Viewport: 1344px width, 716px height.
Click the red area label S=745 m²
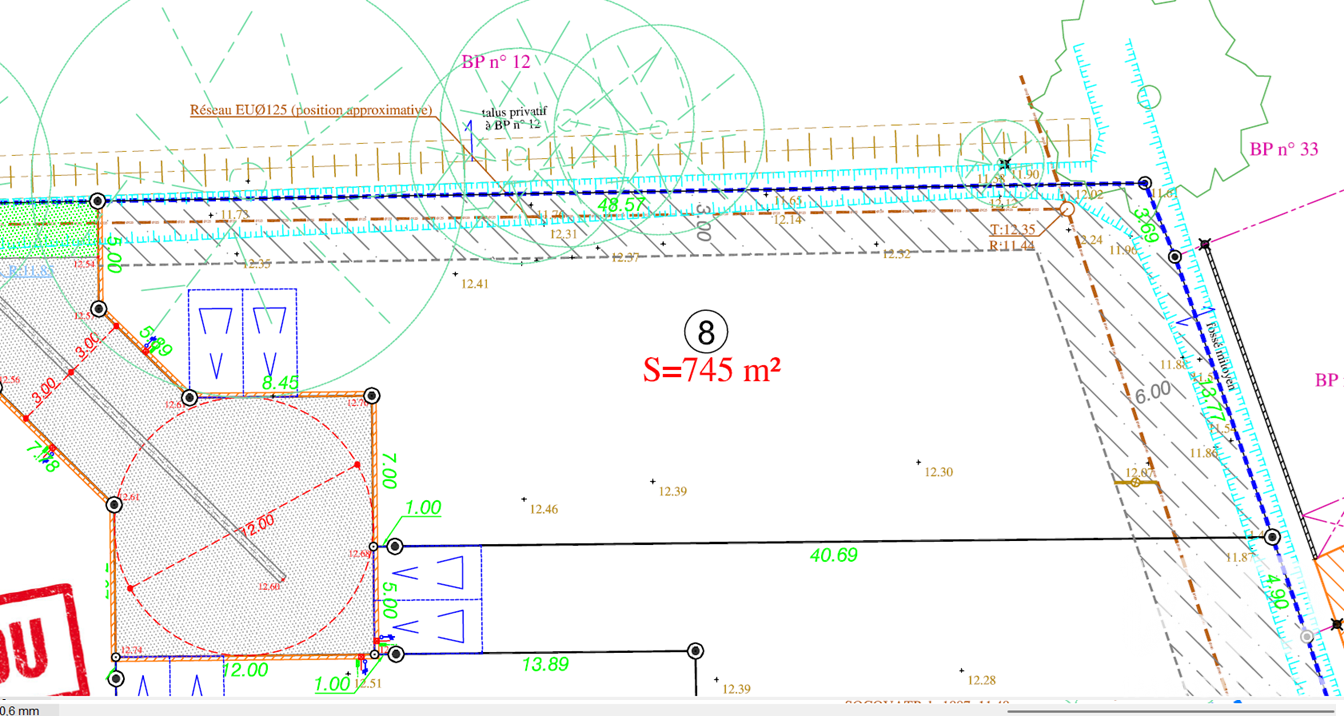tap(711, 369)
